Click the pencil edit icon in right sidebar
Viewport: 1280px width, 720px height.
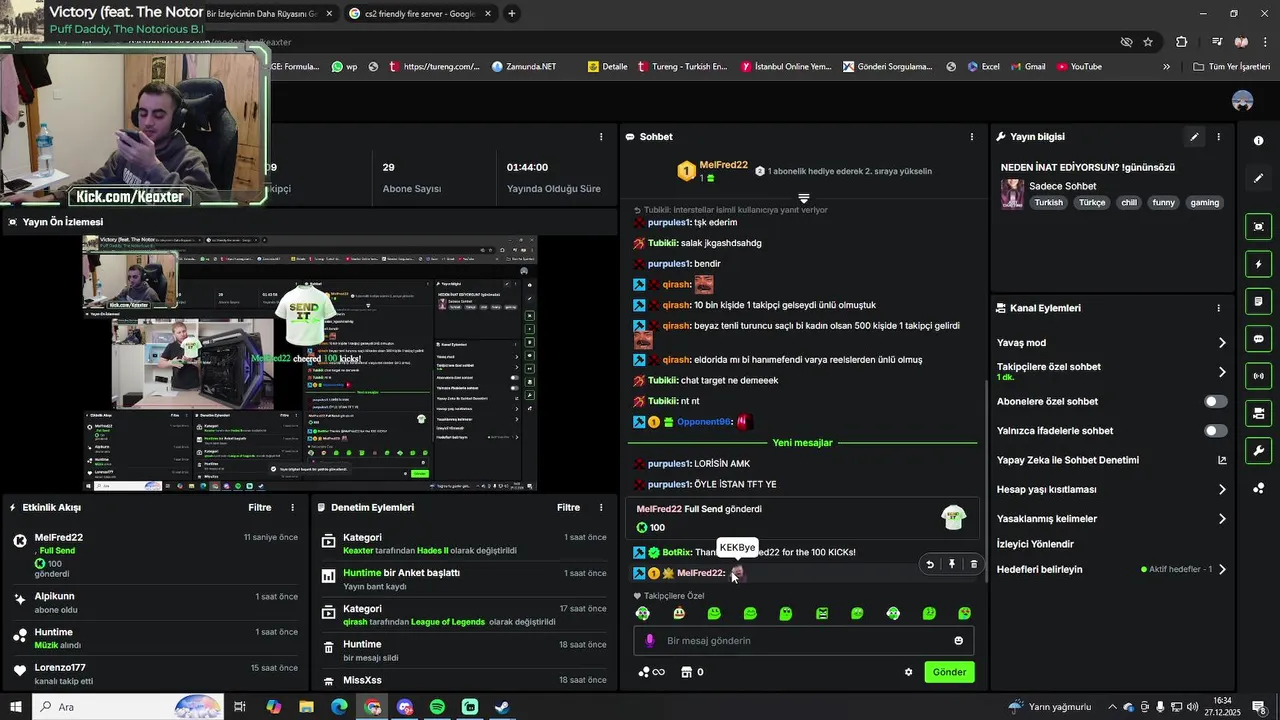(x=1258, y=178)
